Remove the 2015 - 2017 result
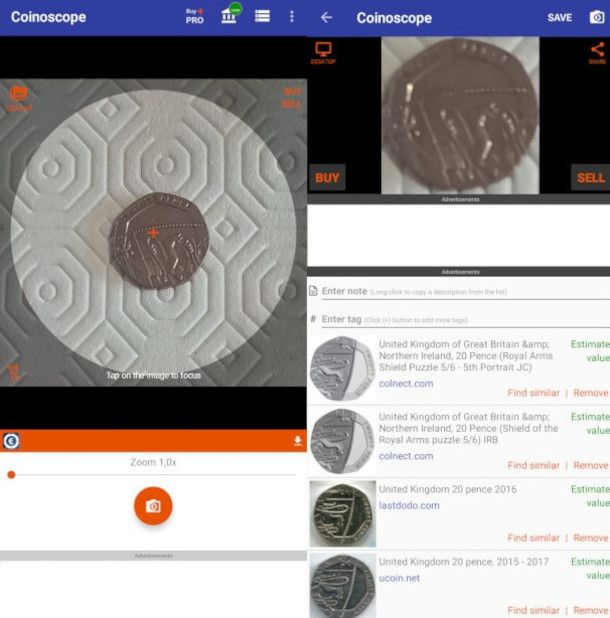The height and width of the screenshot is (618, 610). coord(590,611)
